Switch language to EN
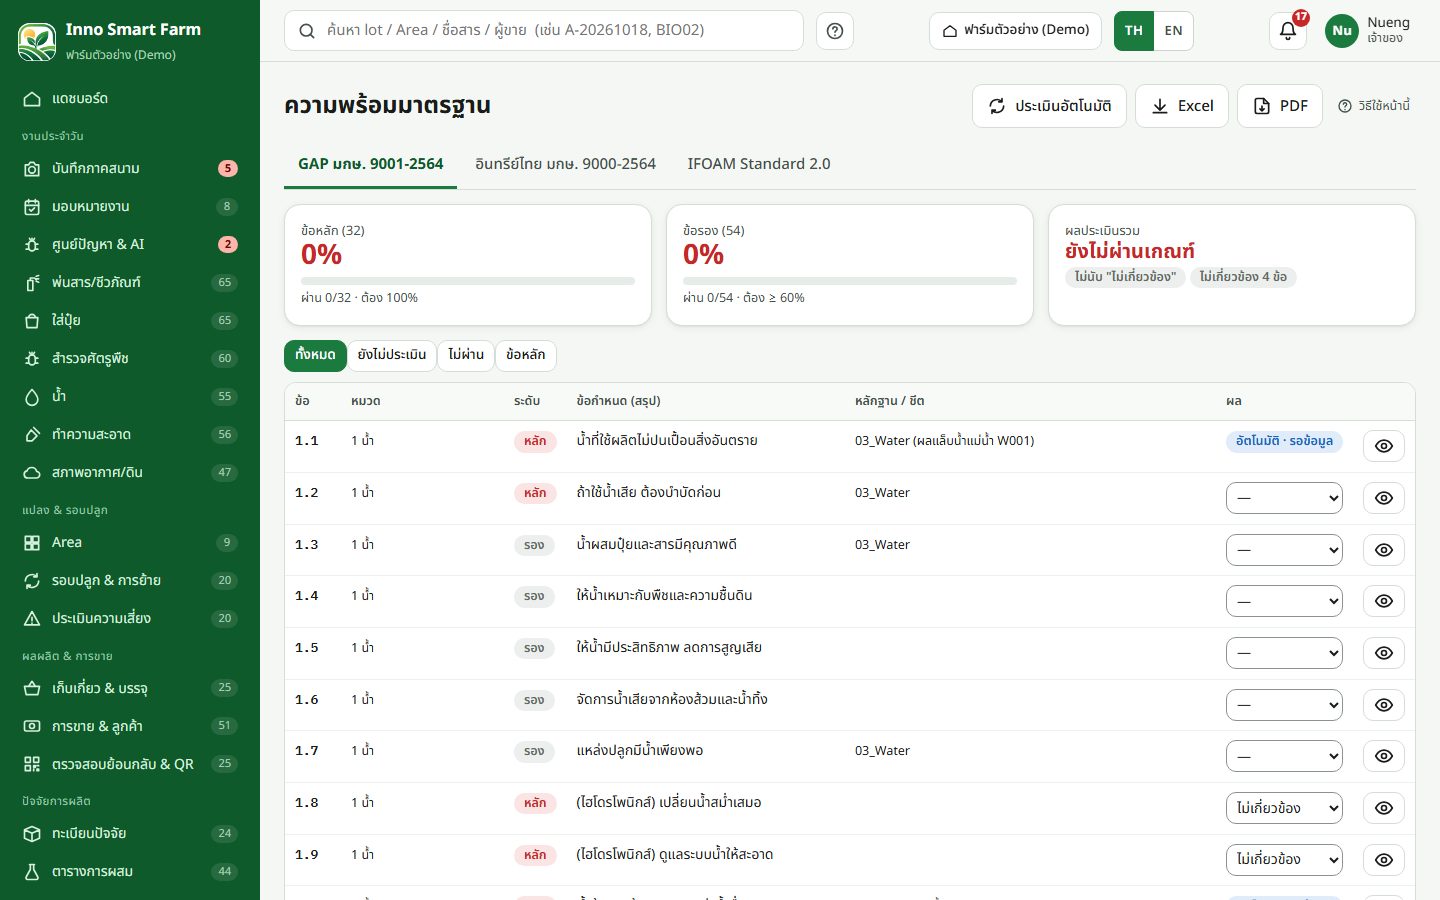This screenshot has width=1440, height=900. pos(1173,31)
